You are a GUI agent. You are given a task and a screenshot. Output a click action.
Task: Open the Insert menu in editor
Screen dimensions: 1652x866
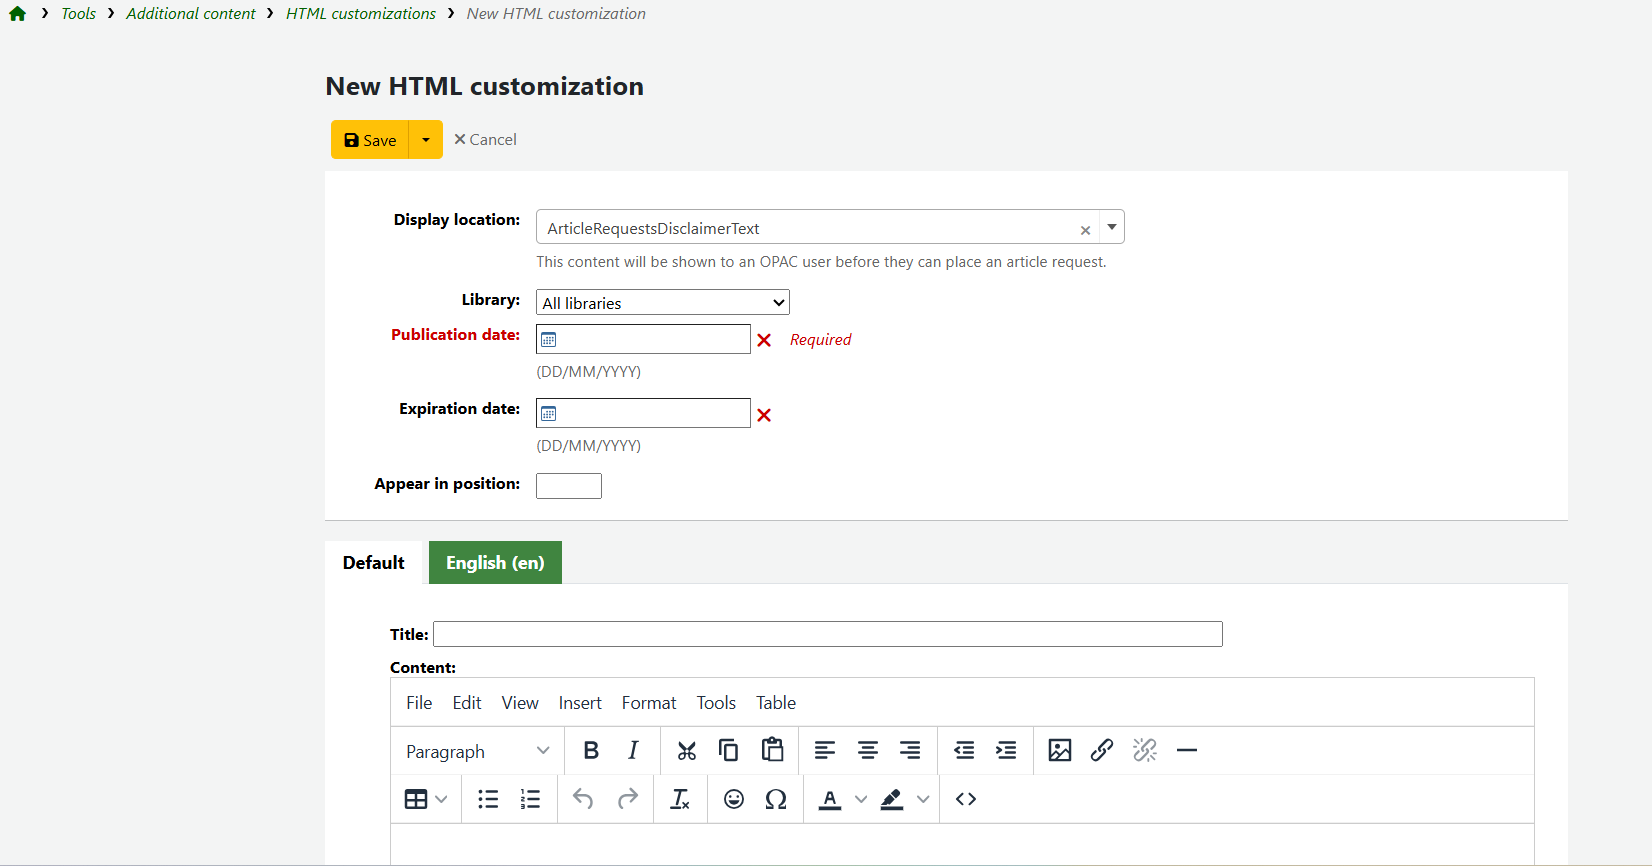pyautogui.click(x=580, y=703)
